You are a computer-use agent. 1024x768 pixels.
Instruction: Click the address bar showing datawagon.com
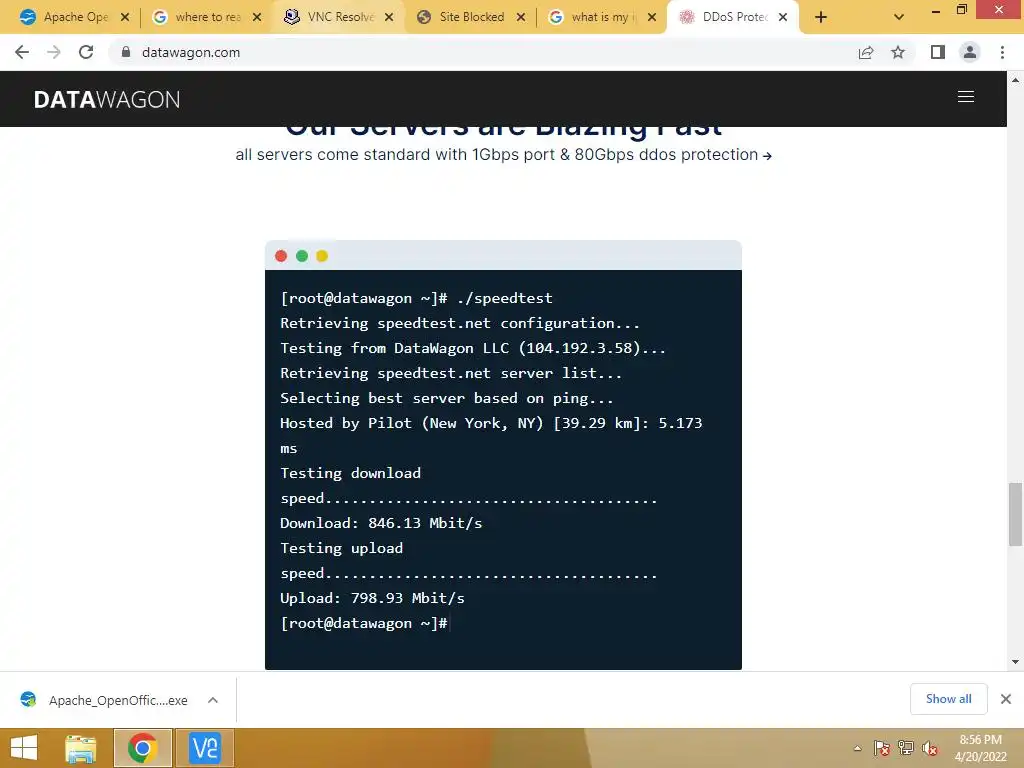click(x=483, y=52)
